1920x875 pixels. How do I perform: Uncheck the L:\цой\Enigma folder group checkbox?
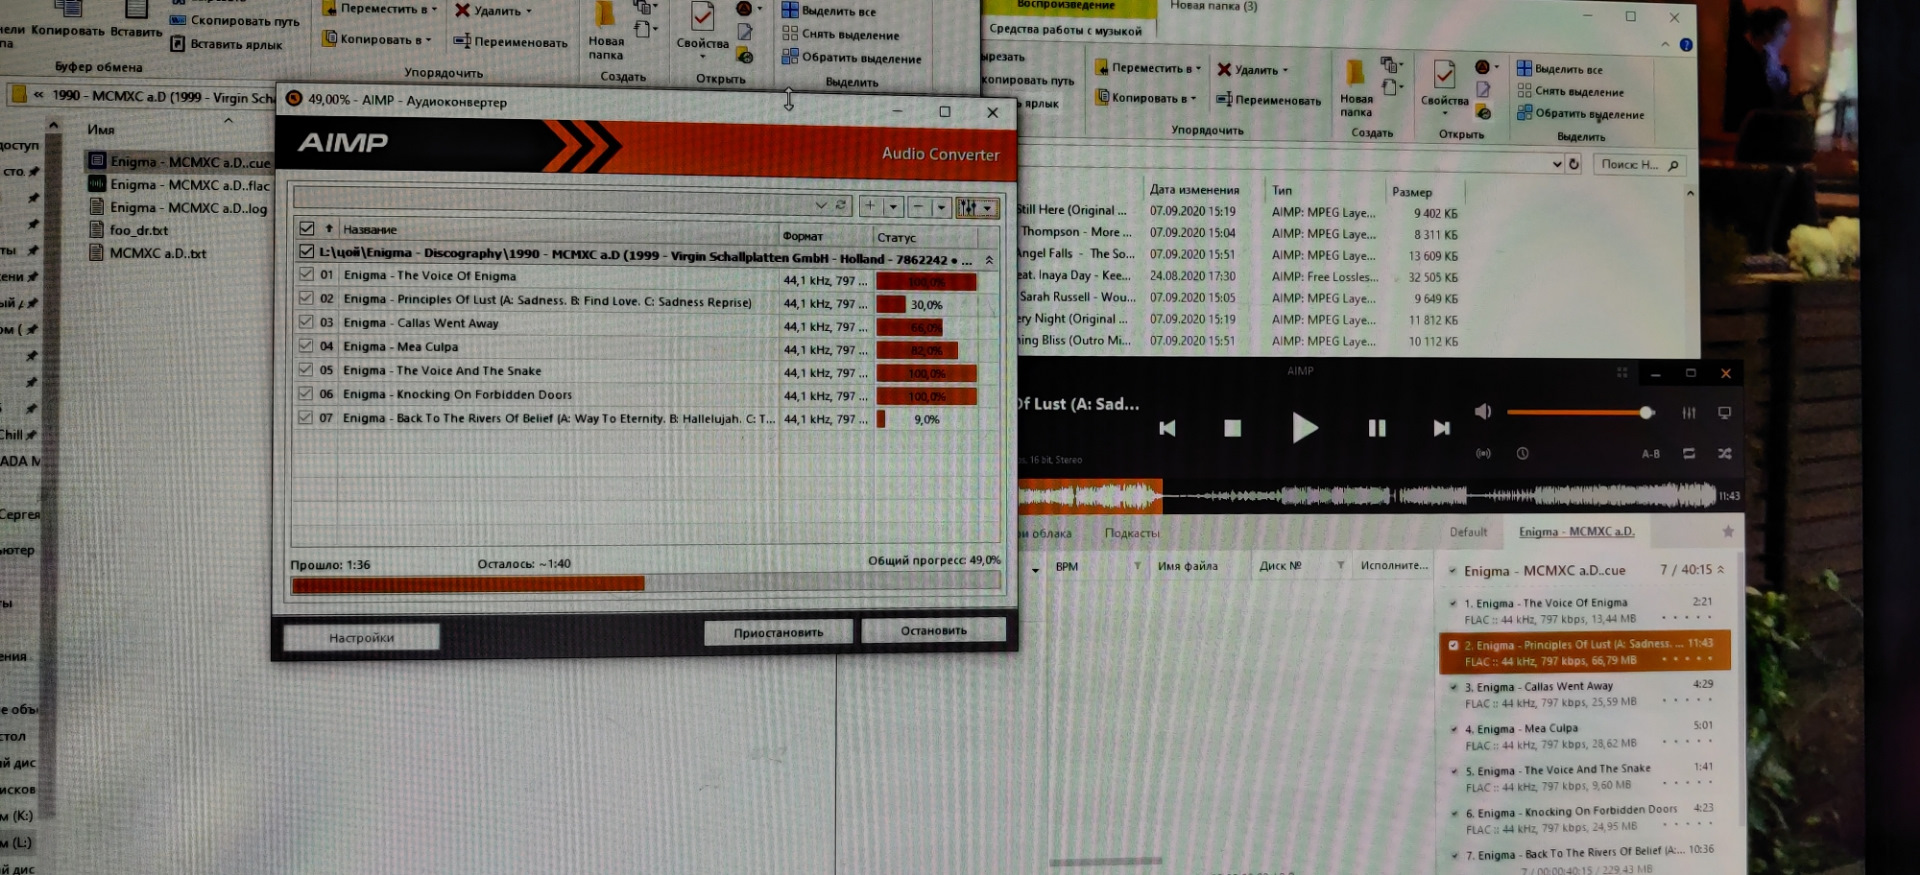[306, 252]
